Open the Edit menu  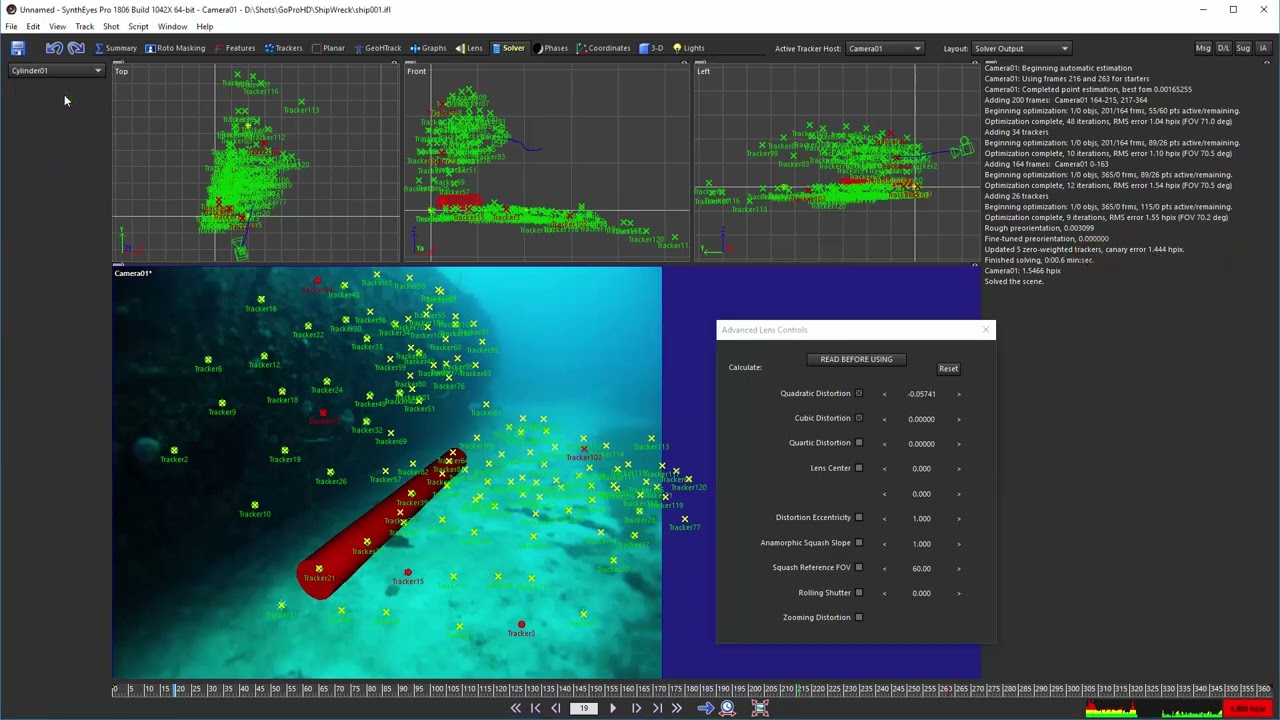click(33, 26)
